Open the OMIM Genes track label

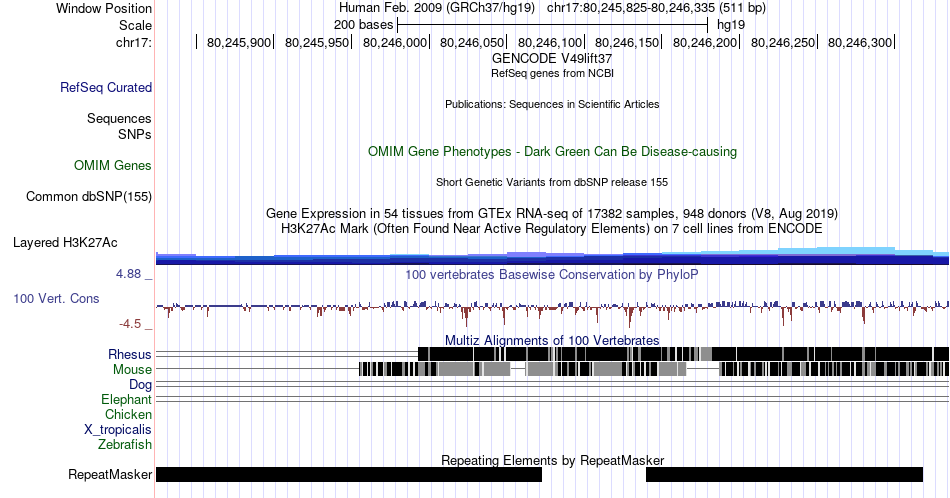pos(112,165)
